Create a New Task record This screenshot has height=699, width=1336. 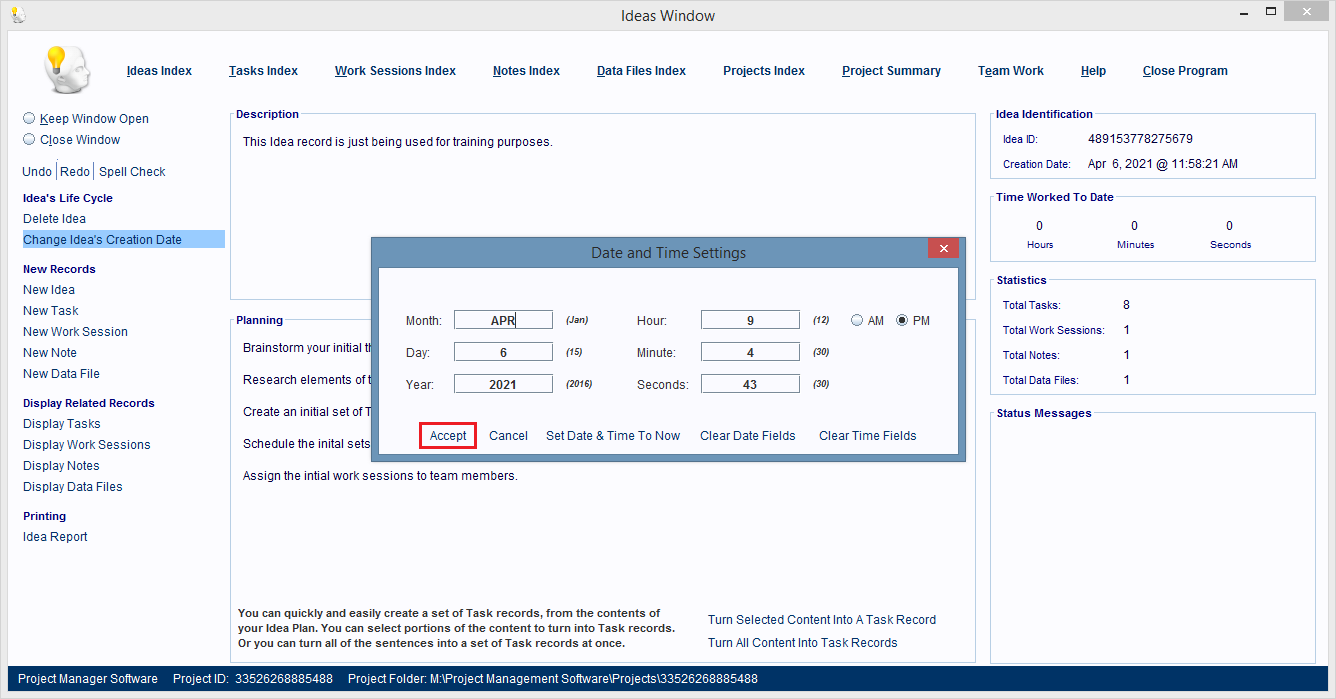(x=50, y=310)
